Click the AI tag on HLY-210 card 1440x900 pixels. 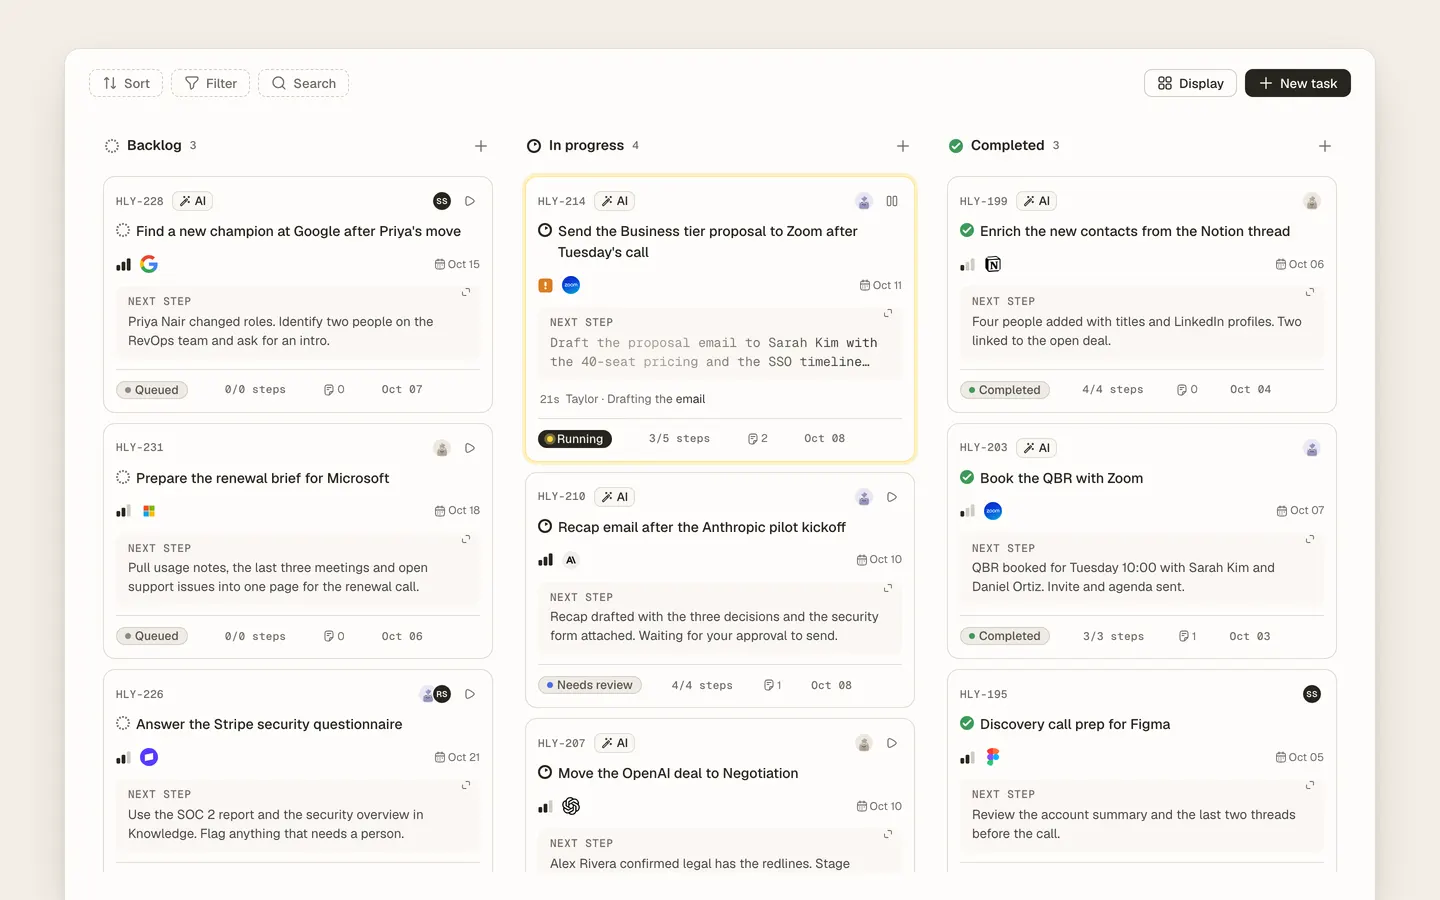click(x=615, y=497)
